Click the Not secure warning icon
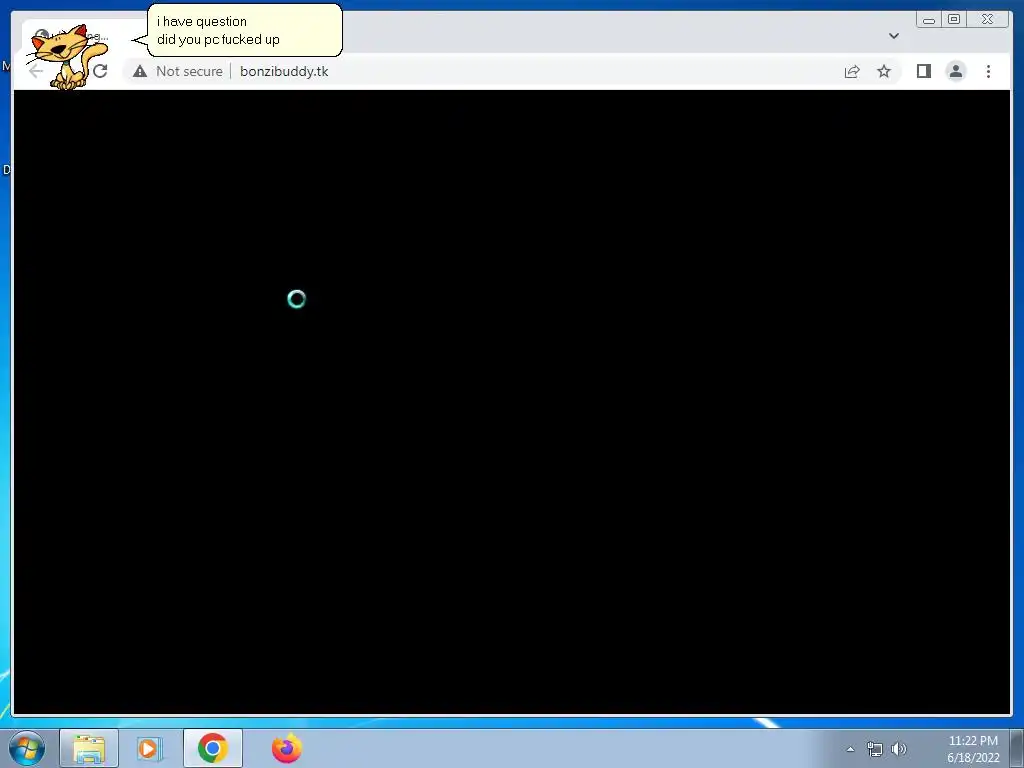Viewport: 1024px width, 768px height. [140, 71]
